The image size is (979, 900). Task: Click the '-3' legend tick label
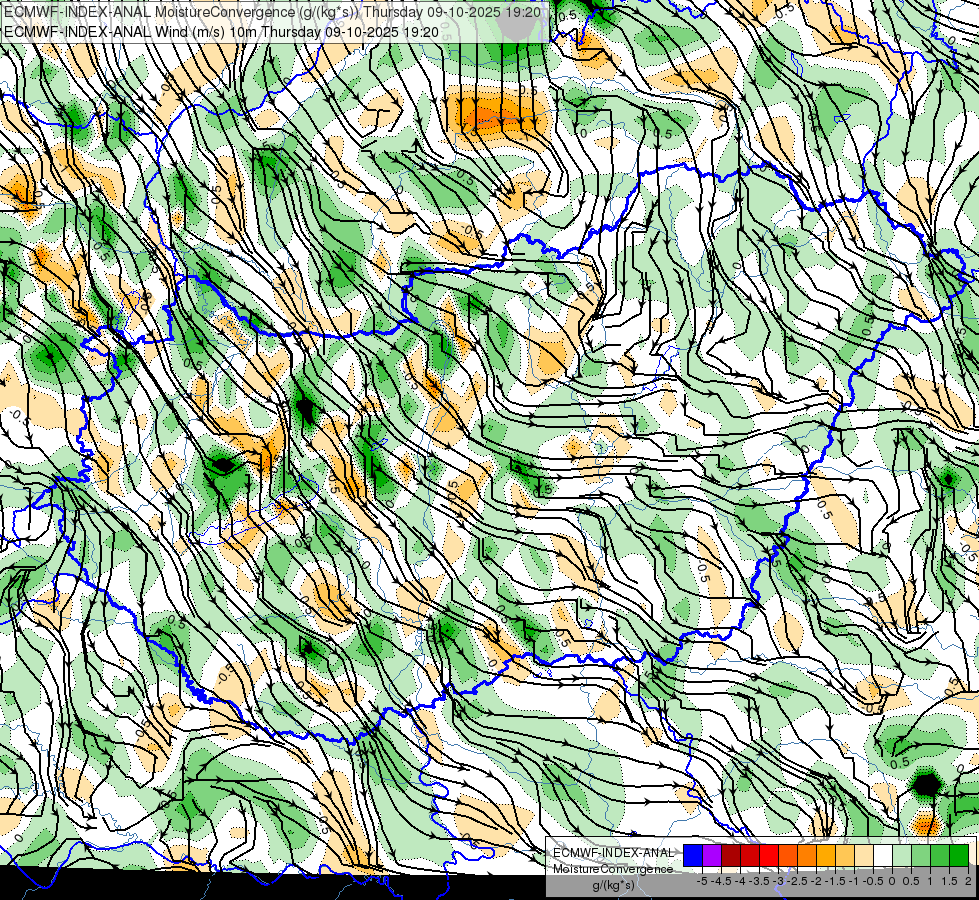[x=779, y=881]
